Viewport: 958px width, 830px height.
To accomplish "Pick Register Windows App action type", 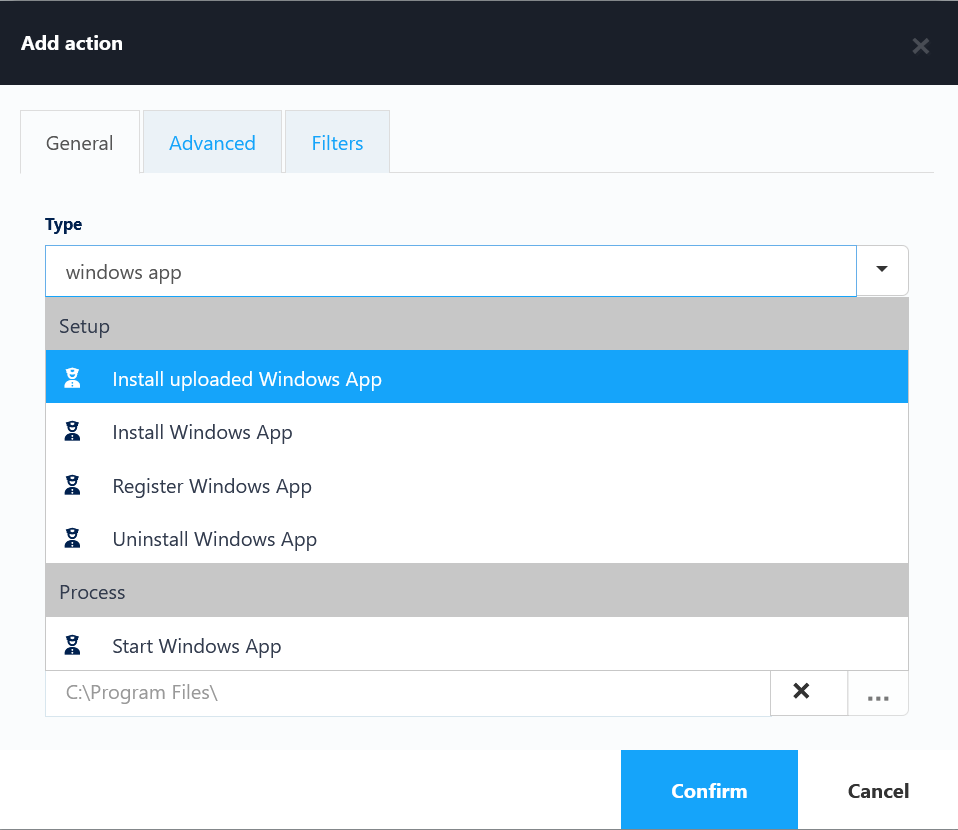I will 477,484.
